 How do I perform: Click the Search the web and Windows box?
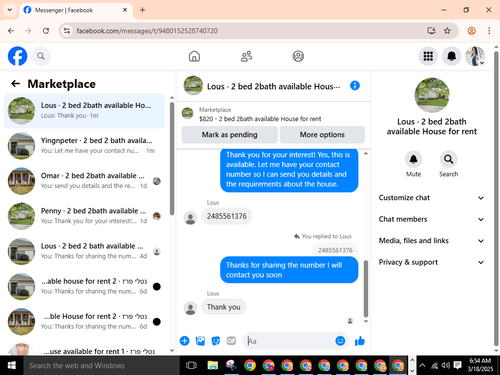tap(101, 365)
